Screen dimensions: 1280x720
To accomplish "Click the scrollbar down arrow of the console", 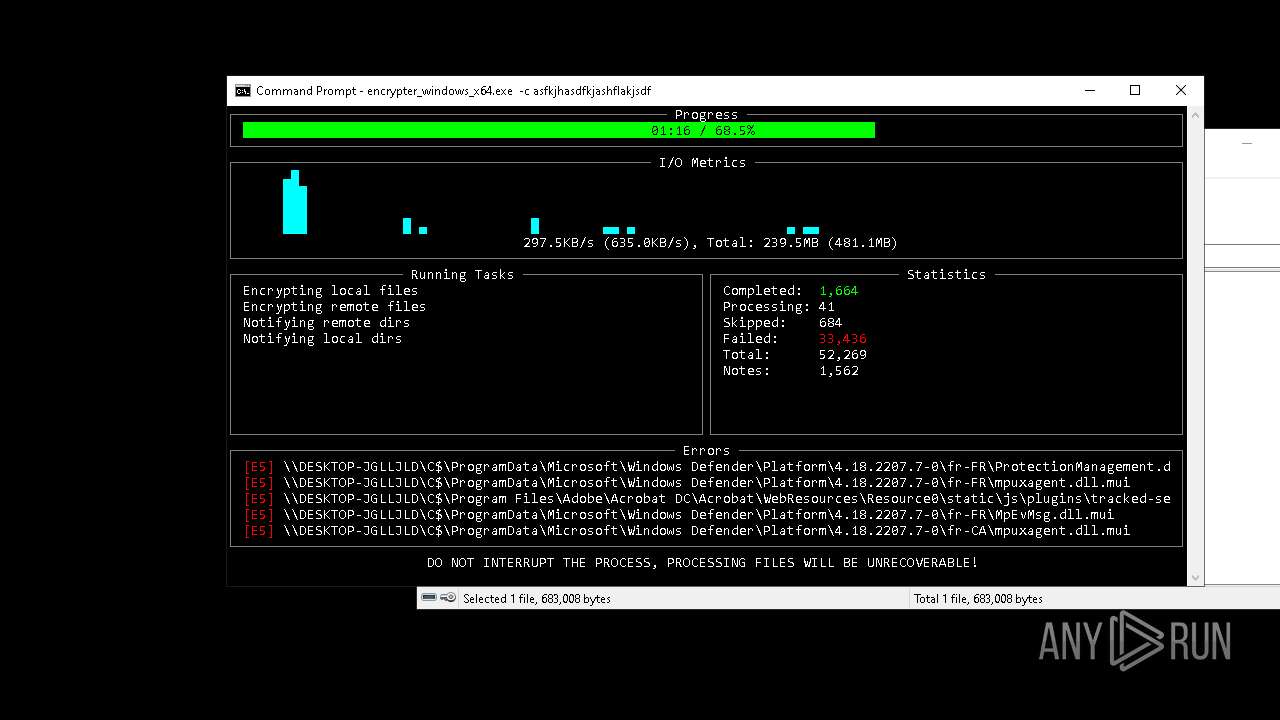I will pyautogui.click(x=1195, y=578).
